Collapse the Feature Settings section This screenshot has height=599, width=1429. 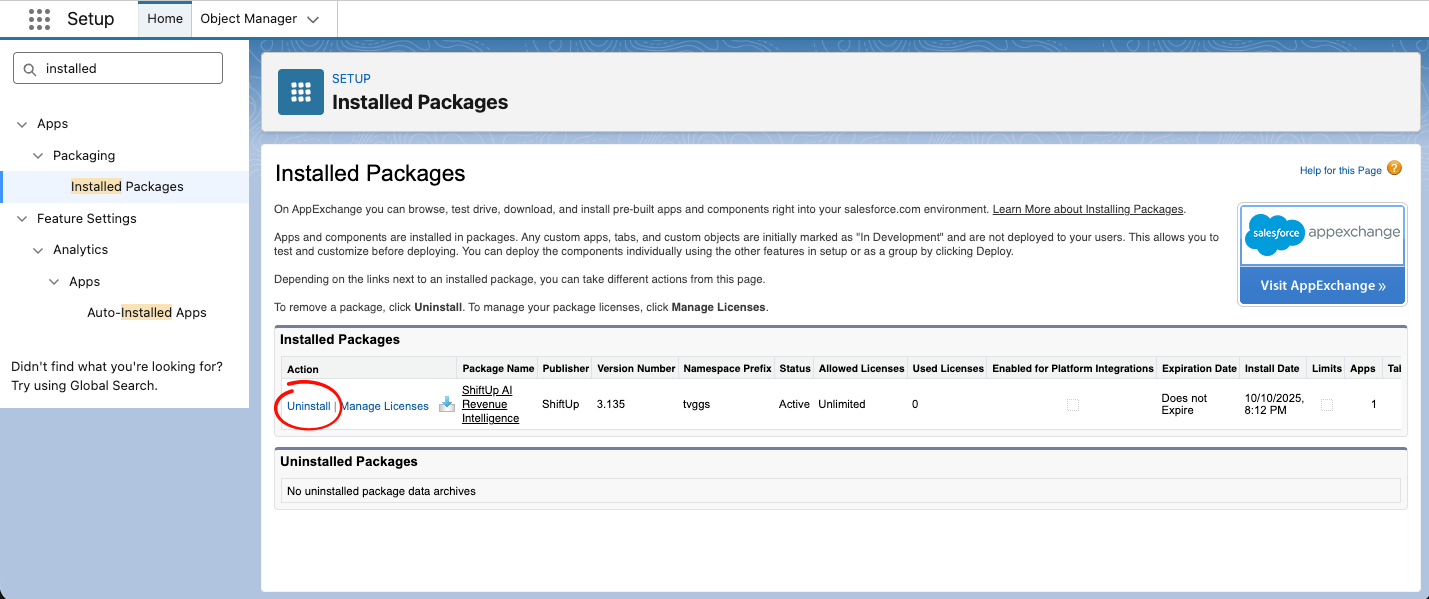22,219
